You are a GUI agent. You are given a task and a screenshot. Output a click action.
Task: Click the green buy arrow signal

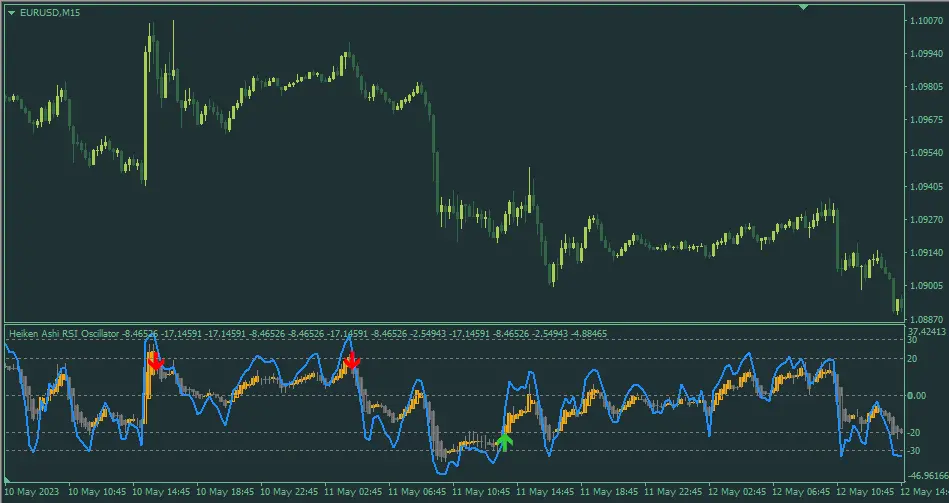coord(504,441)
